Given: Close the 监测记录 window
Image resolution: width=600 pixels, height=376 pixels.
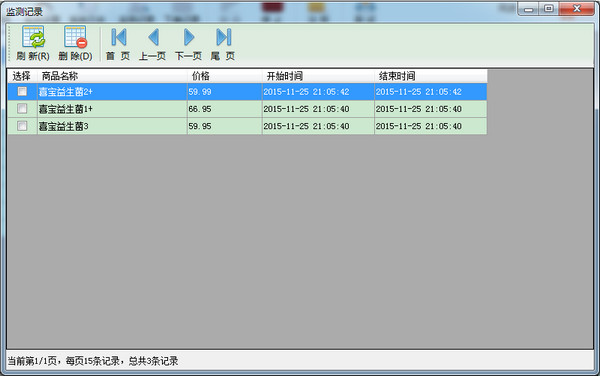Looking at the screenshot, I should tap(577, 9).
